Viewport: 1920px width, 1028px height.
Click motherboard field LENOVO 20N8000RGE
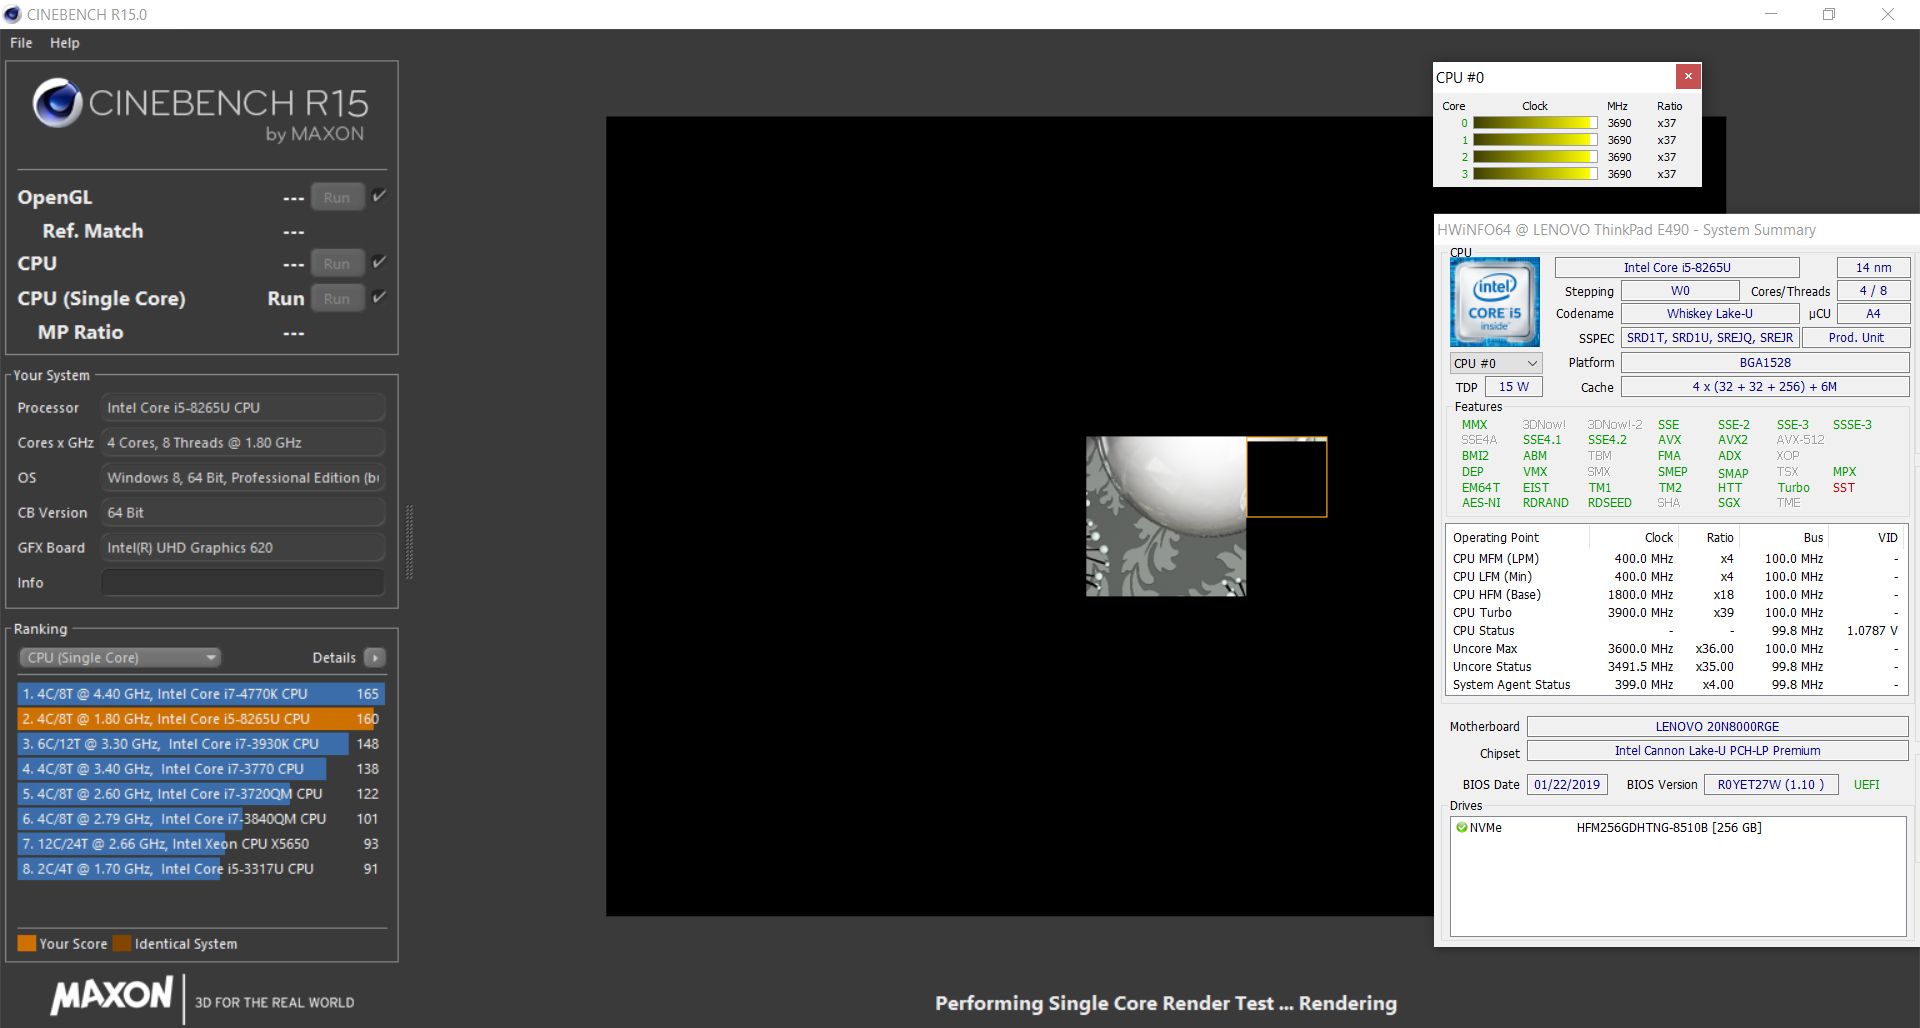tap(1717, 727)
